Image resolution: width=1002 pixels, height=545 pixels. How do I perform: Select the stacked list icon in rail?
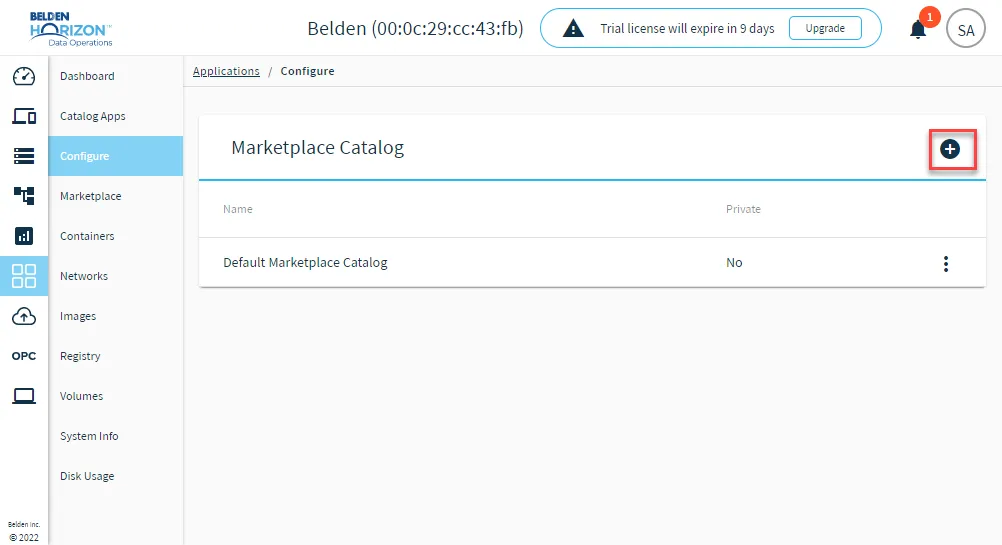[x=24, y=156]
